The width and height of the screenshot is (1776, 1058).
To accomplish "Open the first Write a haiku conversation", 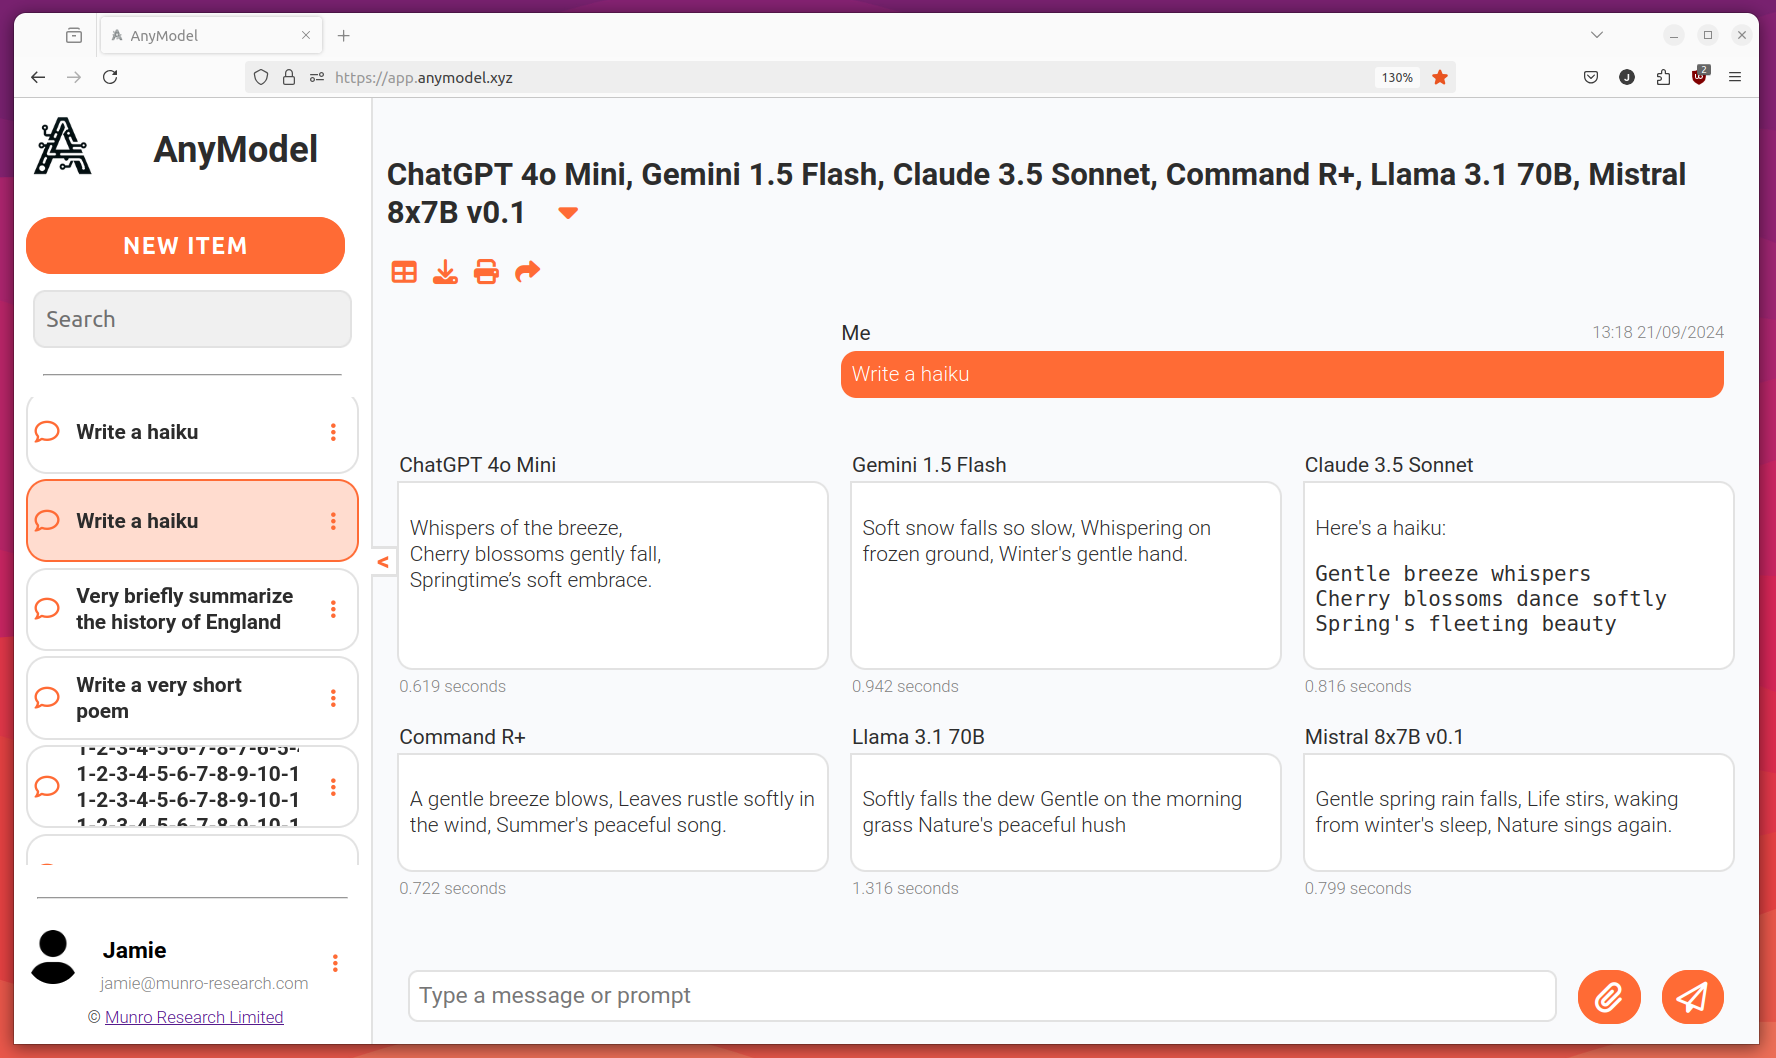I will click(x=192, y=432).
